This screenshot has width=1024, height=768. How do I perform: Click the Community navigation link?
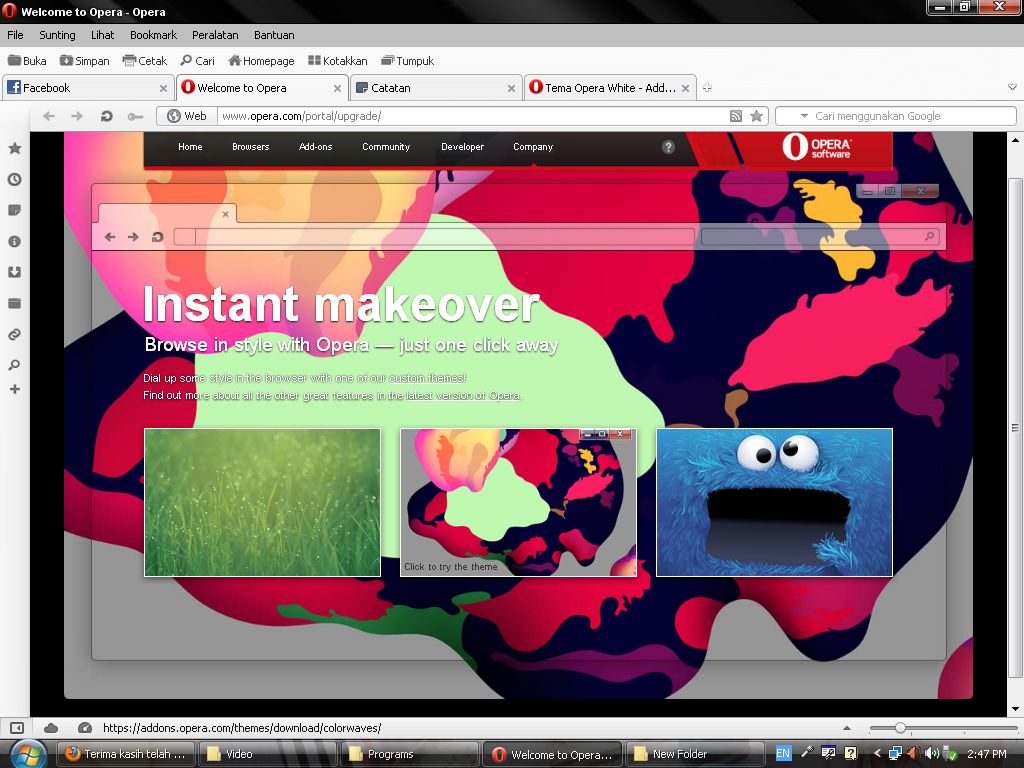point(386,147)
